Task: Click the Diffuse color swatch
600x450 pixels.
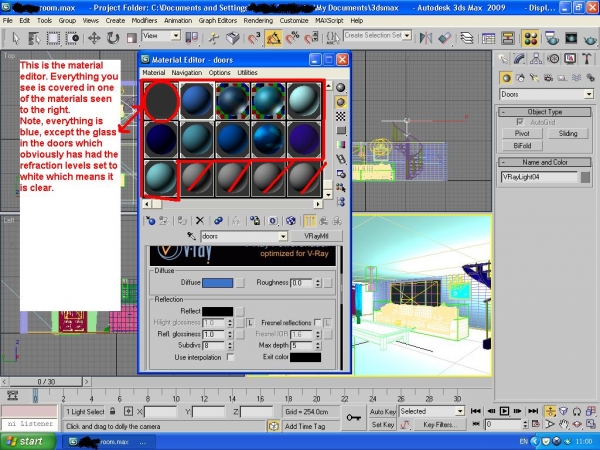Action: tap(217, 283)
